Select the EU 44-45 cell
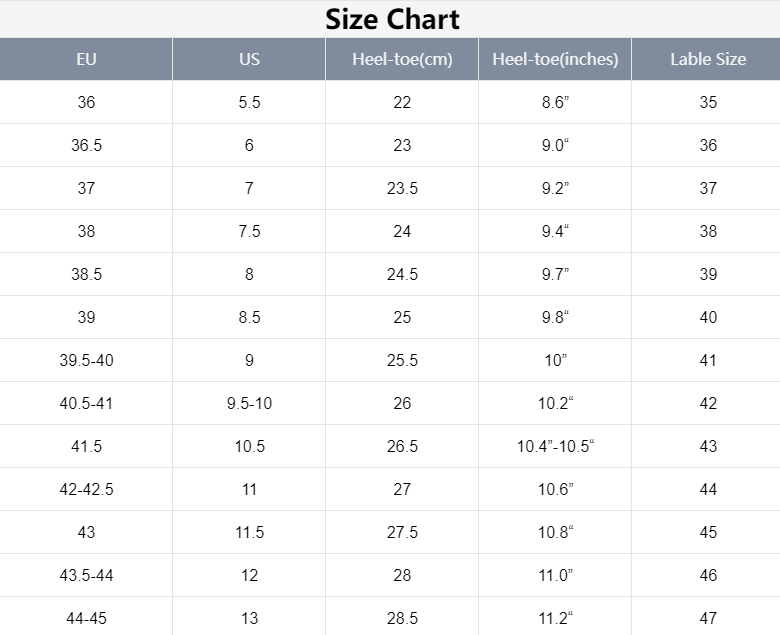Screen dimensions: 780x635 point(86,618)
